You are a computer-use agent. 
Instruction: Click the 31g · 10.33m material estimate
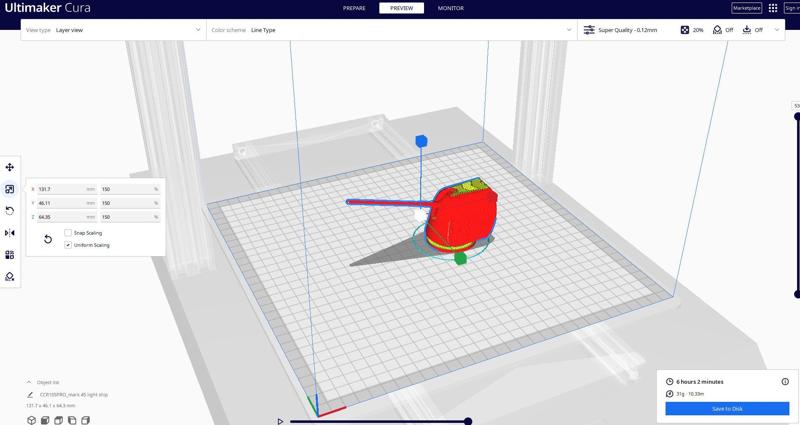[690, 393]
